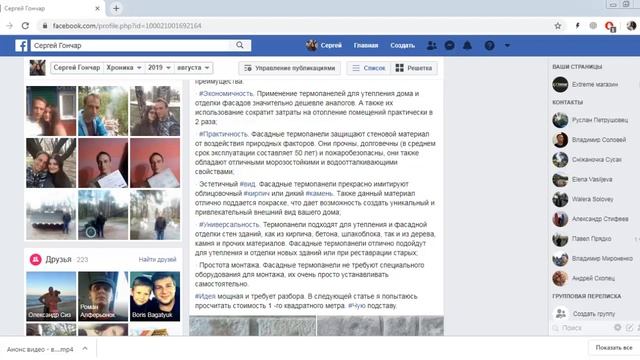The width and height of the screenshot is (640, 360).
Task: Open the Хроника dropdown
Action: pyautogui.click(x=124, y=68)
